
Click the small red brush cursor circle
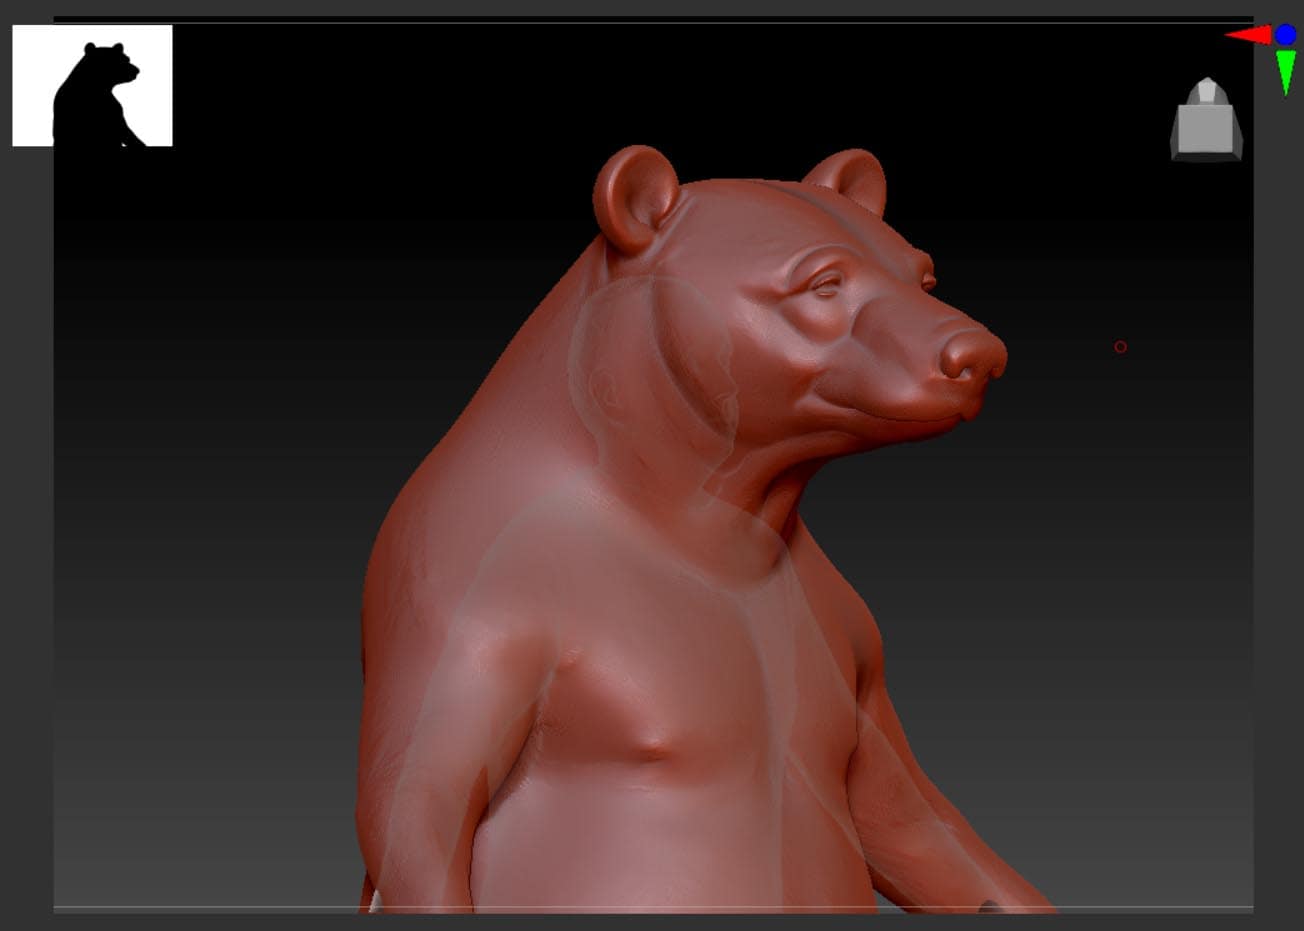pos(1120,347)
